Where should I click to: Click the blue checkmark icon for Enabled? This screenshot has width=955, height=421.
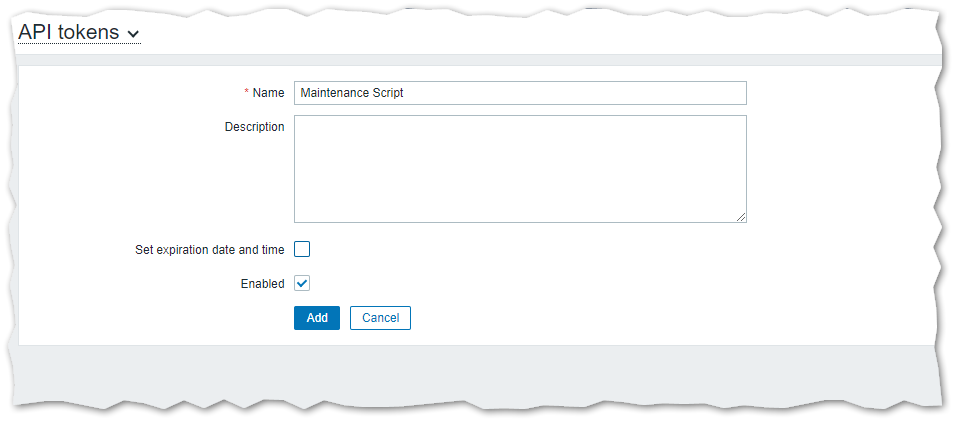[x=302, y=283]
